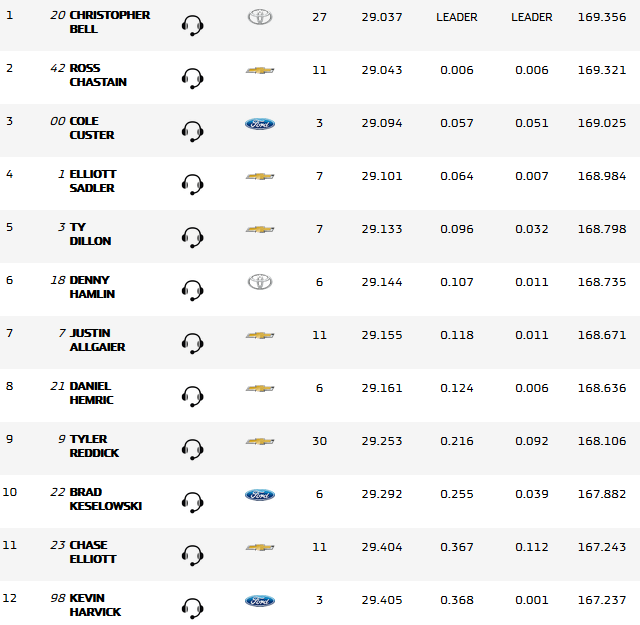The height and width of the screenshot is (625, 640).
Task: Select Kevin Harvick's headset audio icon
Action: (x=193, y=608)
